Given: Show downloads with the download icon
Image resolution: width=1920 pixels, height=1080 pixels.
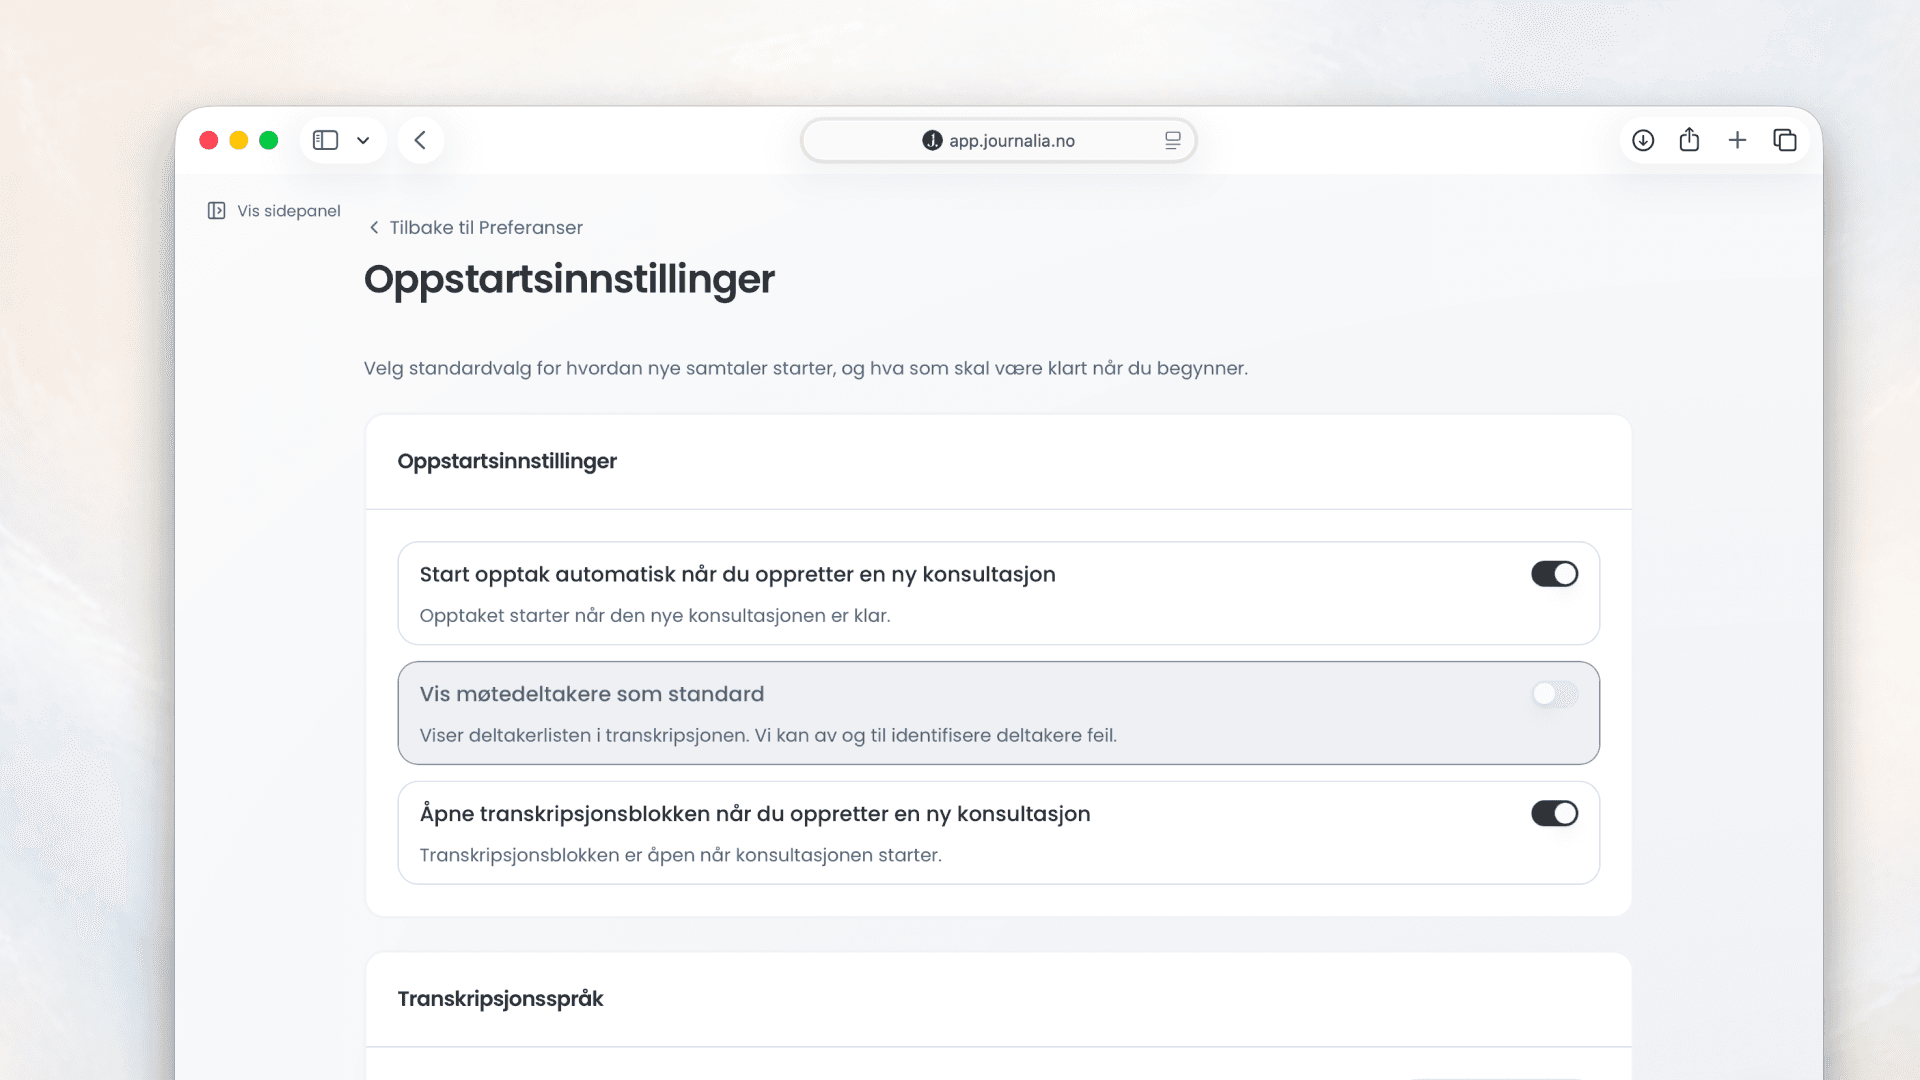Looking at the screenshot, I should [1643, 140].
